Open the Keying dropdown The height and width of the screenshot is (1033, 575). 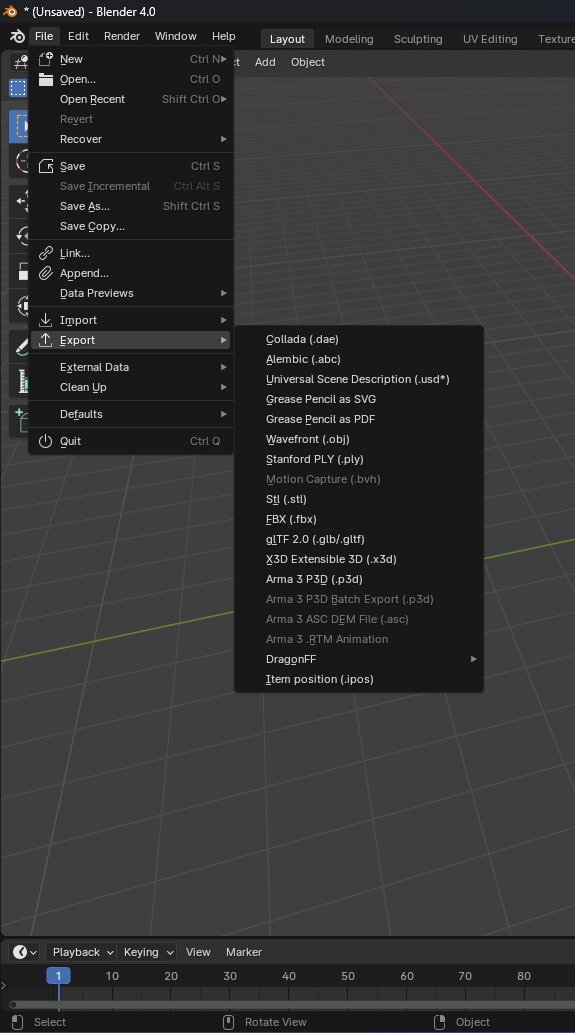[x=147, y=952]
